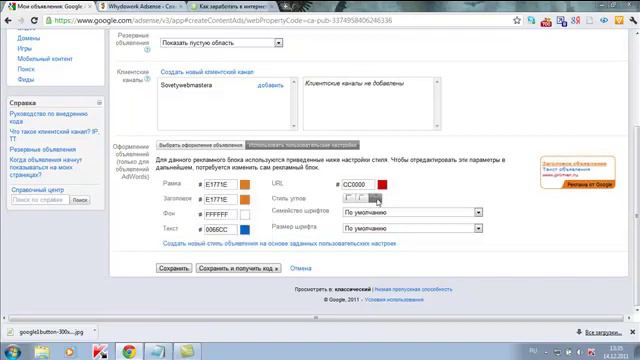Click the Отмена link

[x=300, y=268]
